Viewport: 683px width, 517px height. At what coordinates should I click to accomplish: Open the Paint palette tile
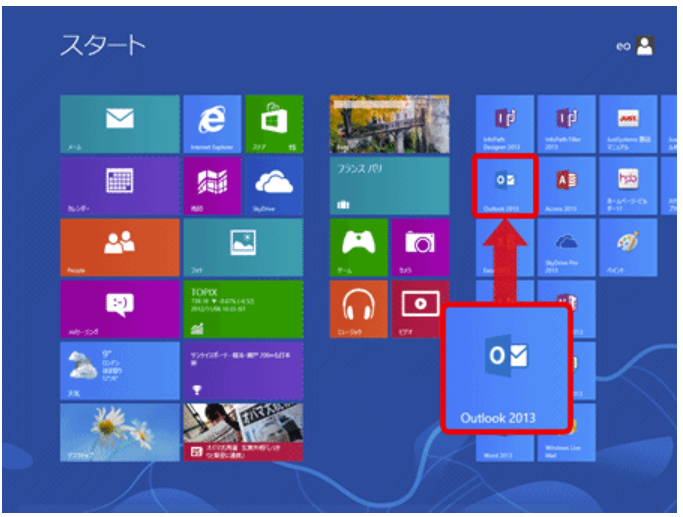pyautogui.click(x=628, y=247)
